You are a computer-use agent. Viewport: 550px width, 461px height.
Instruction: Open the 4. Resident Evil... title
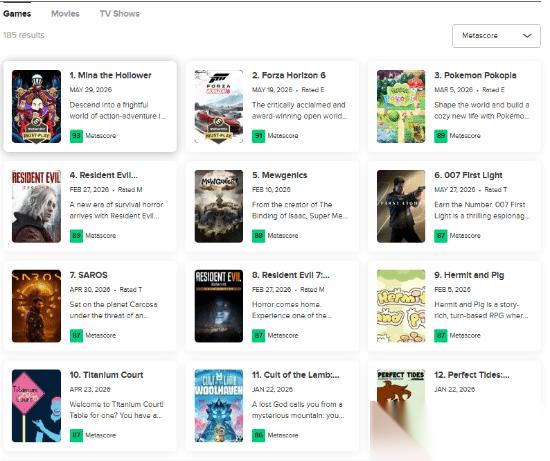coord(103,175)
